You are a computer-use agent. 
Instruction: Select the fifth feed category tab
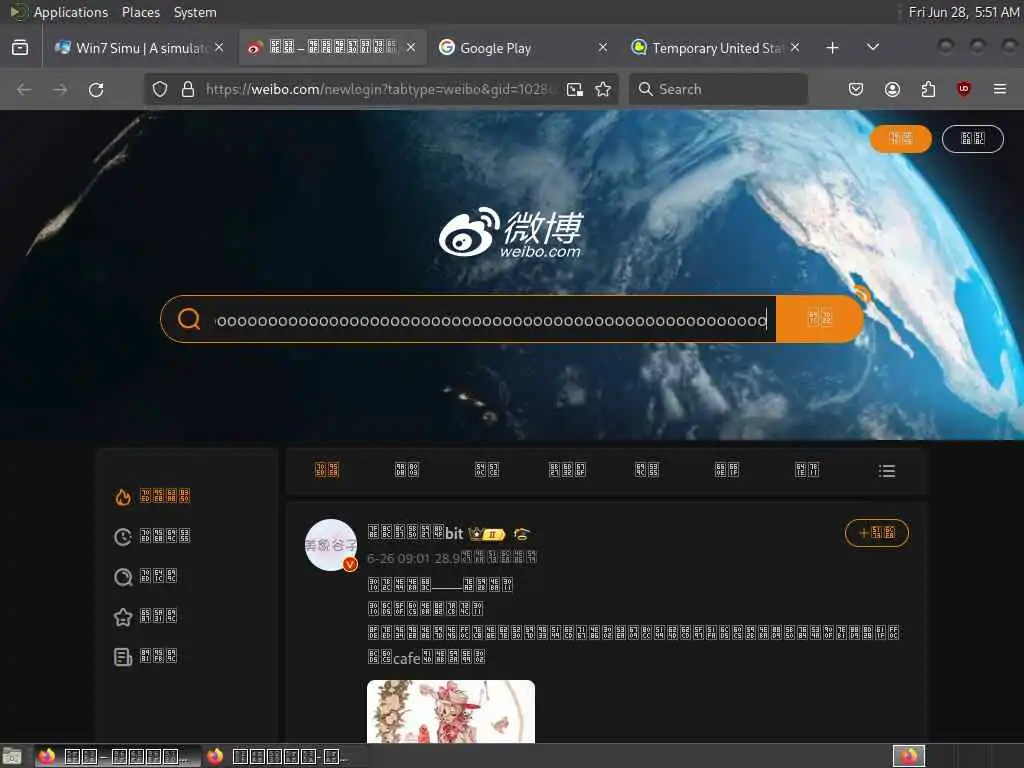point(647,470)
